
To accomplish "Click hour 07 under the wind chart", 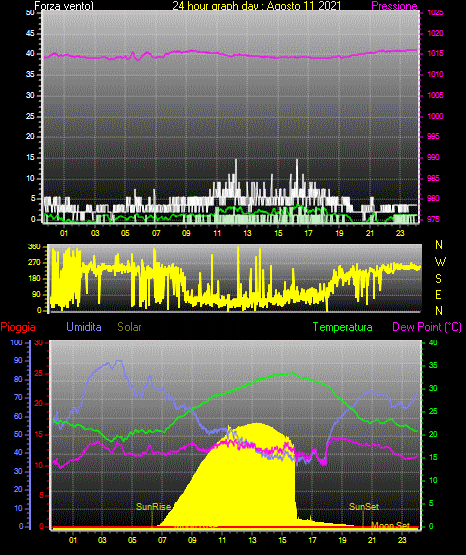I will pyautogui.click(x=156, y=233).
